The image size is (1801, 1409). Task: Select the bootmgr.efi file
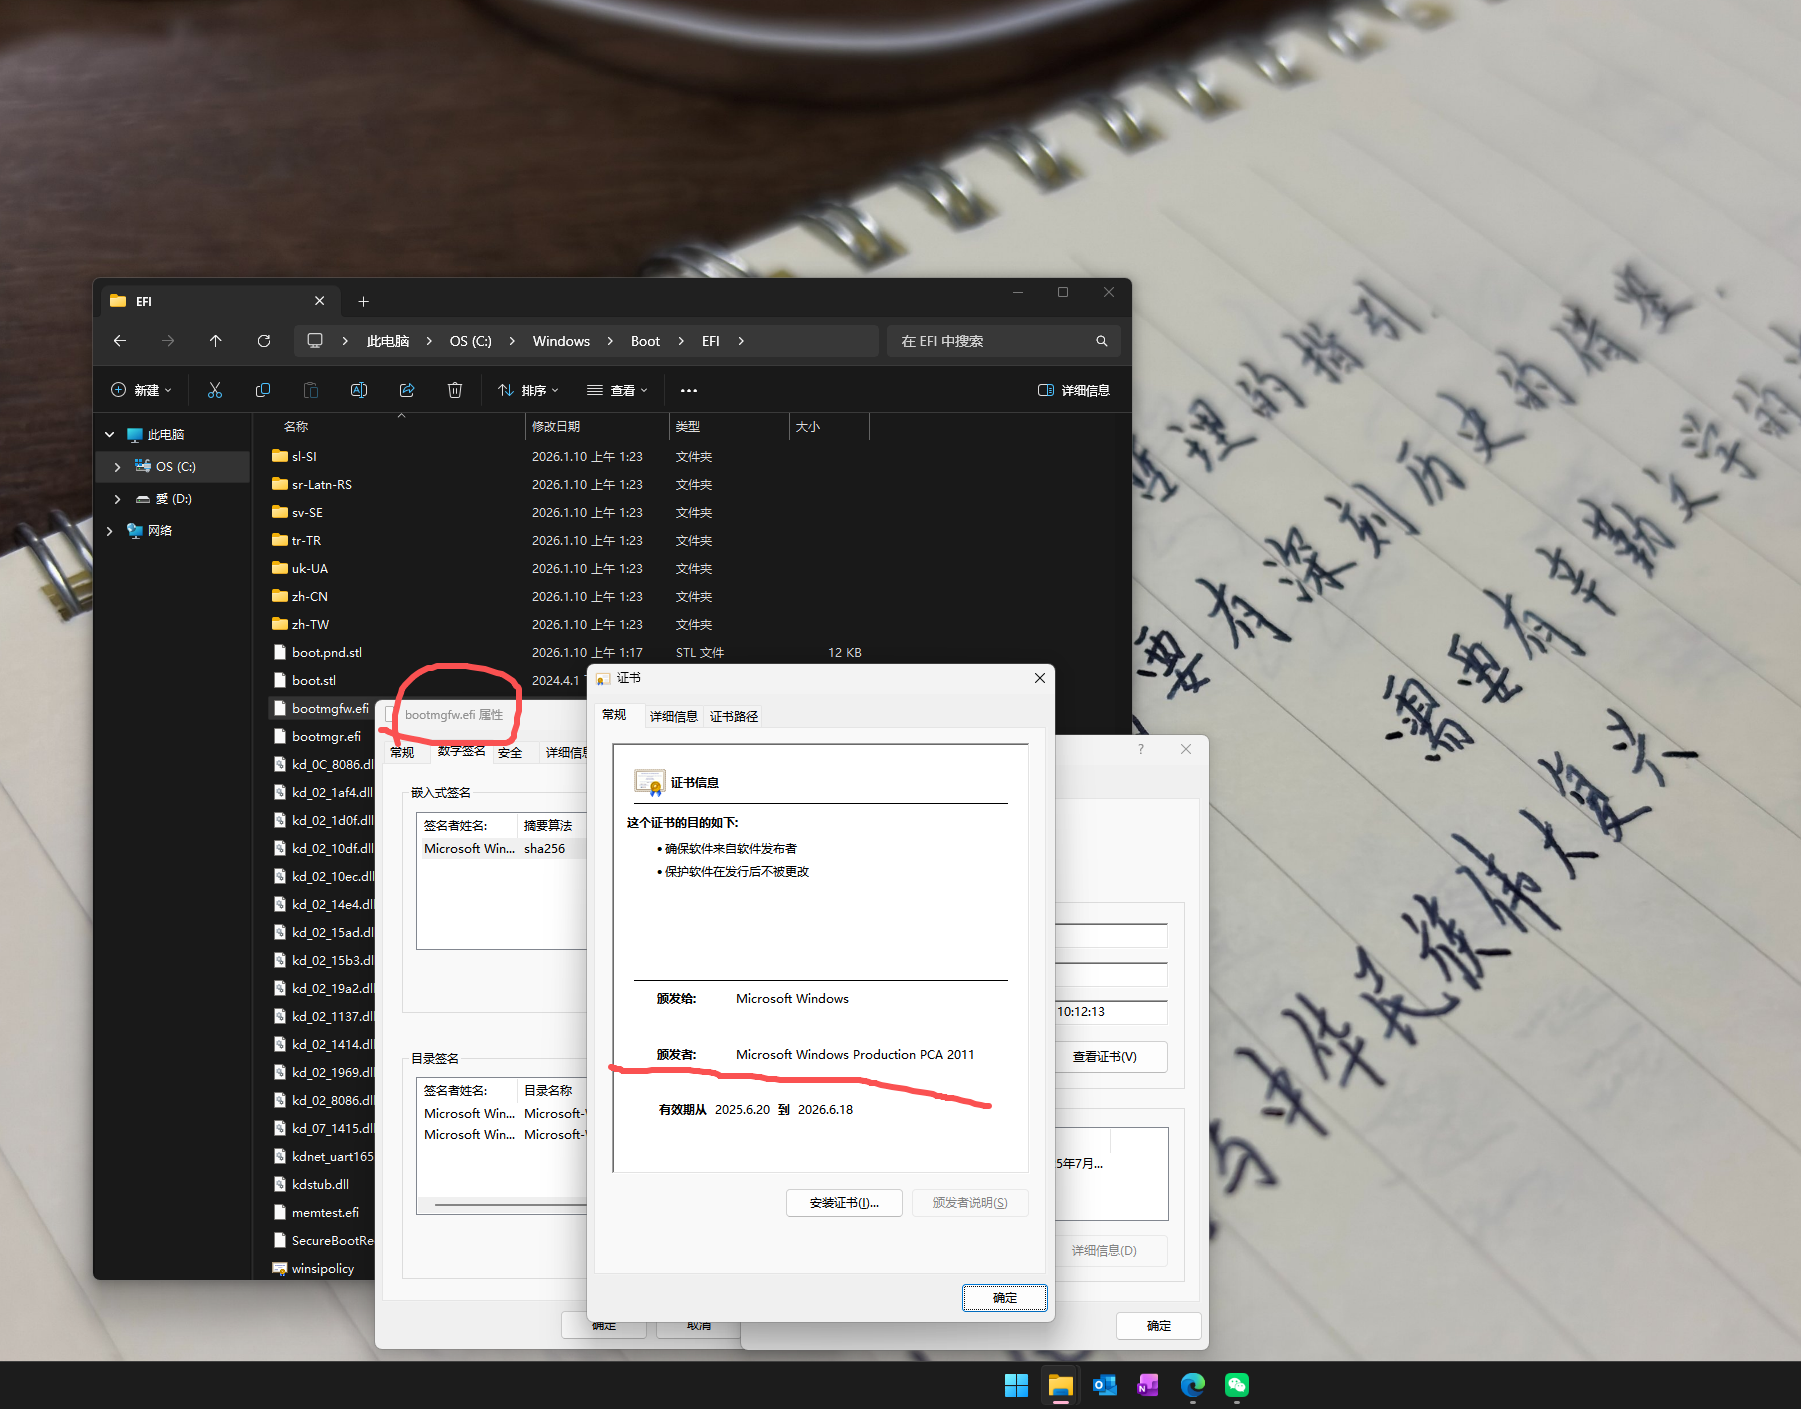point(326,737)
